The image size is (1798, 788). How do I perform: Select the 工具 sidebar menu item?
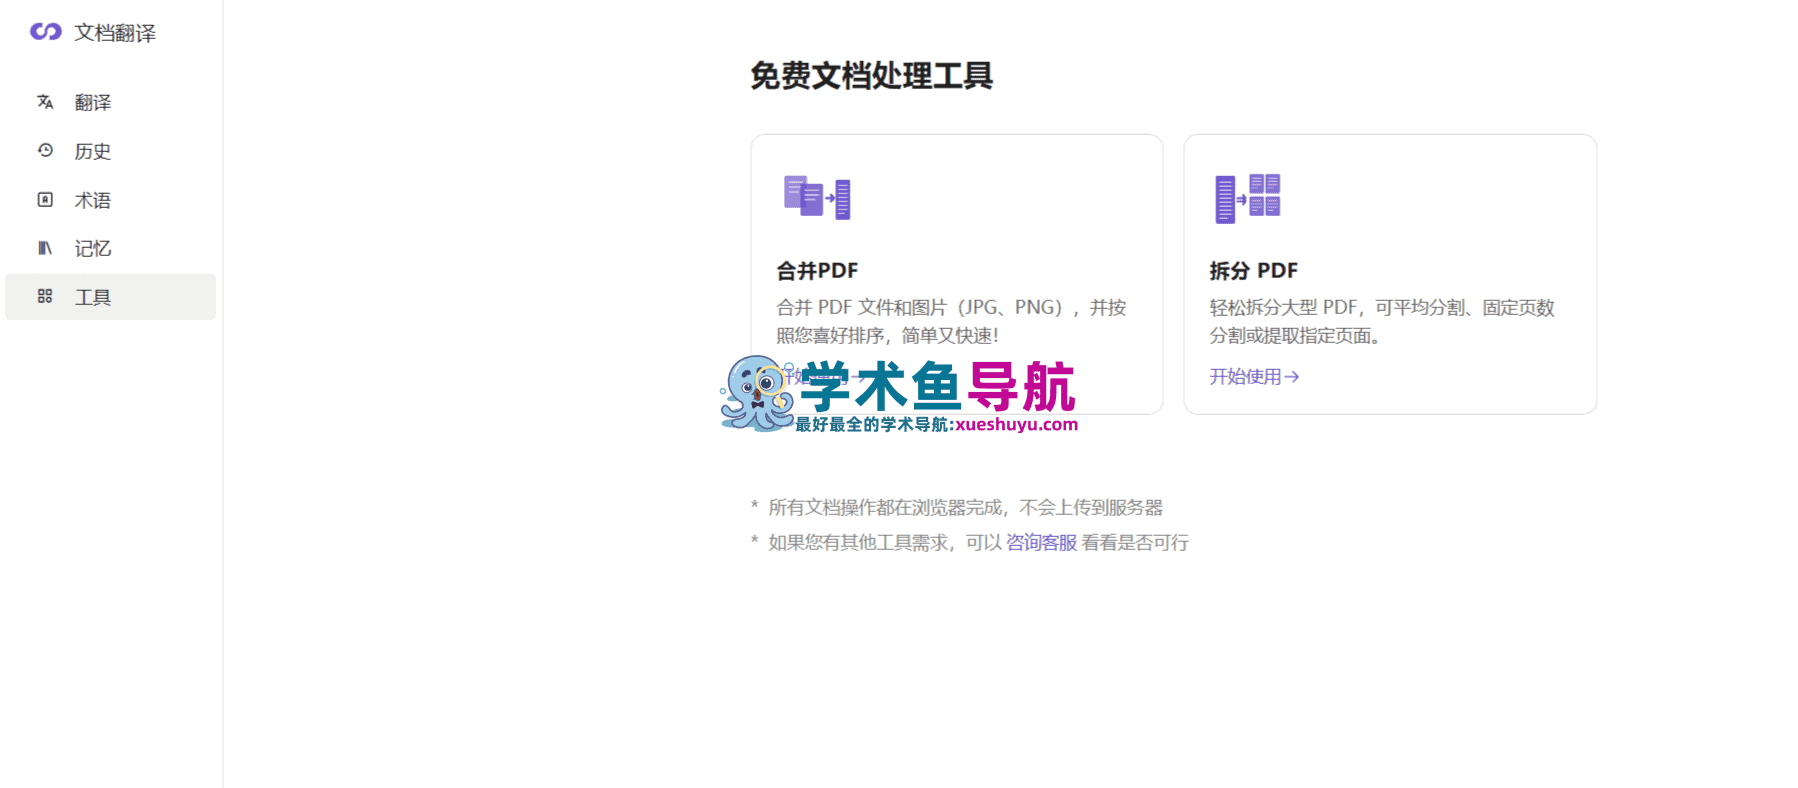[110, 297]
